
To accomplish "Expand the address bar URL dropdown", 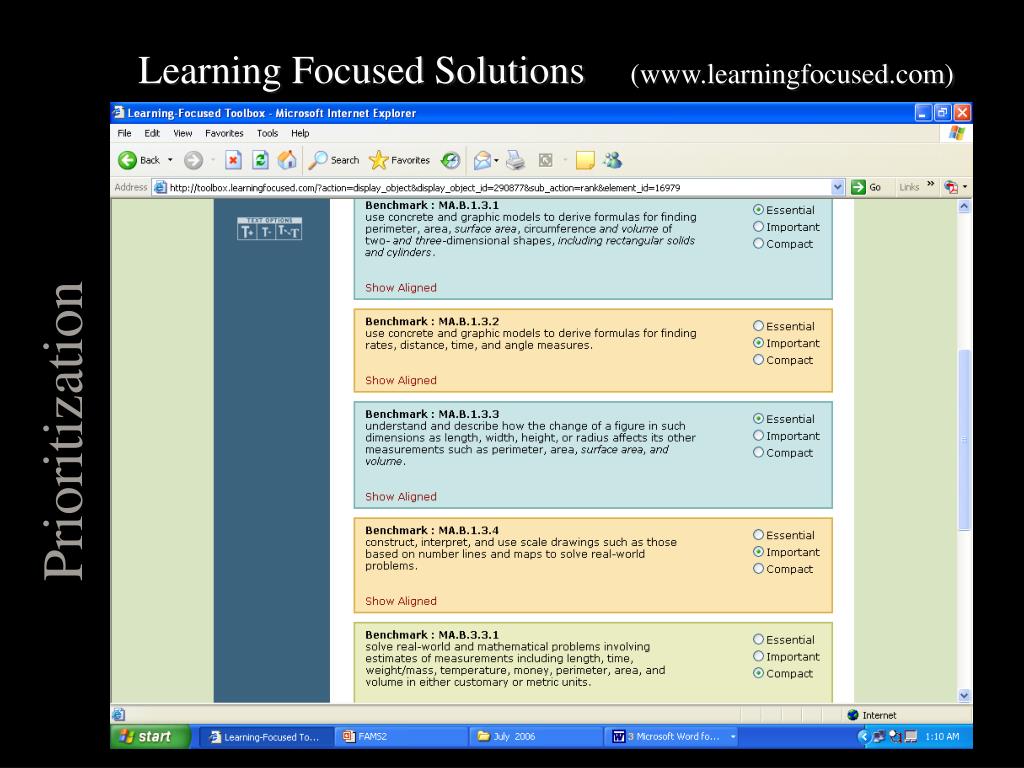I will [x=838, y=187].
